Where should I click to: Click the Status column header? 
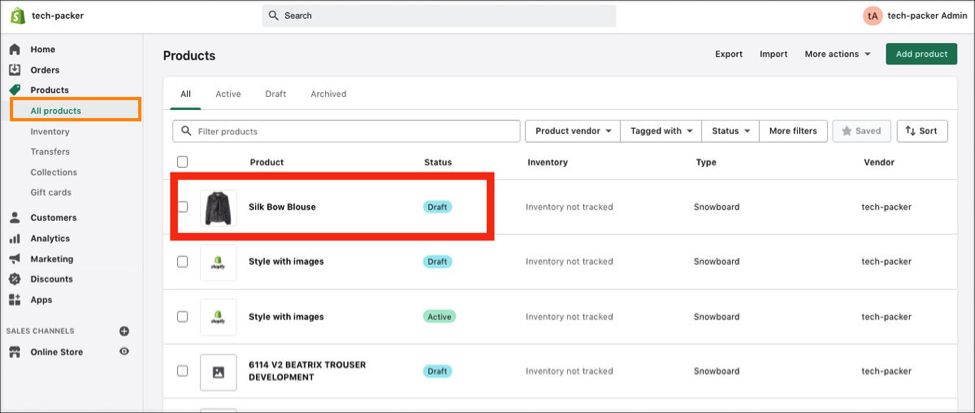click(x=438, y=162)
